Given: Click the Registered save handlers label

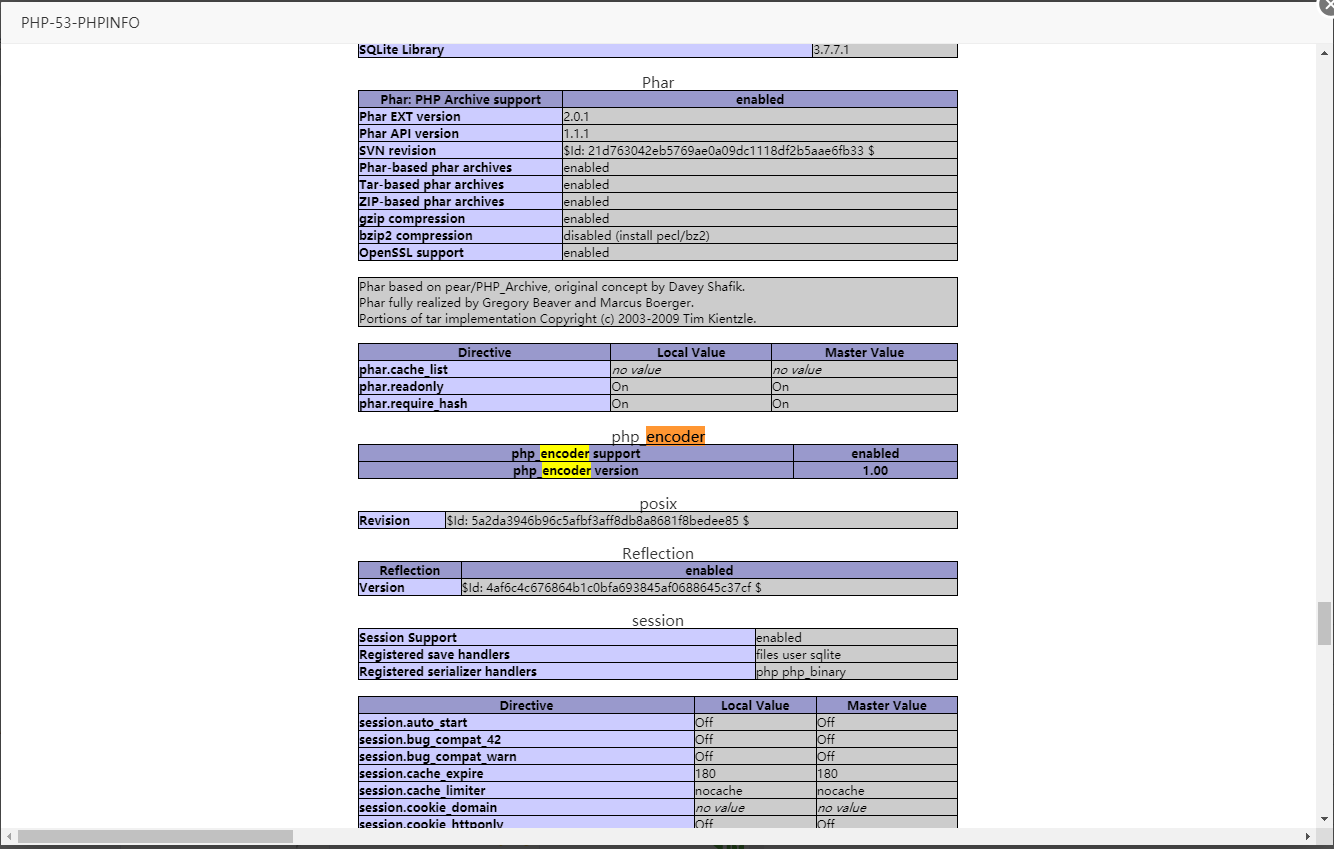Looking at the screenshot, I should (x=434, y=654).
